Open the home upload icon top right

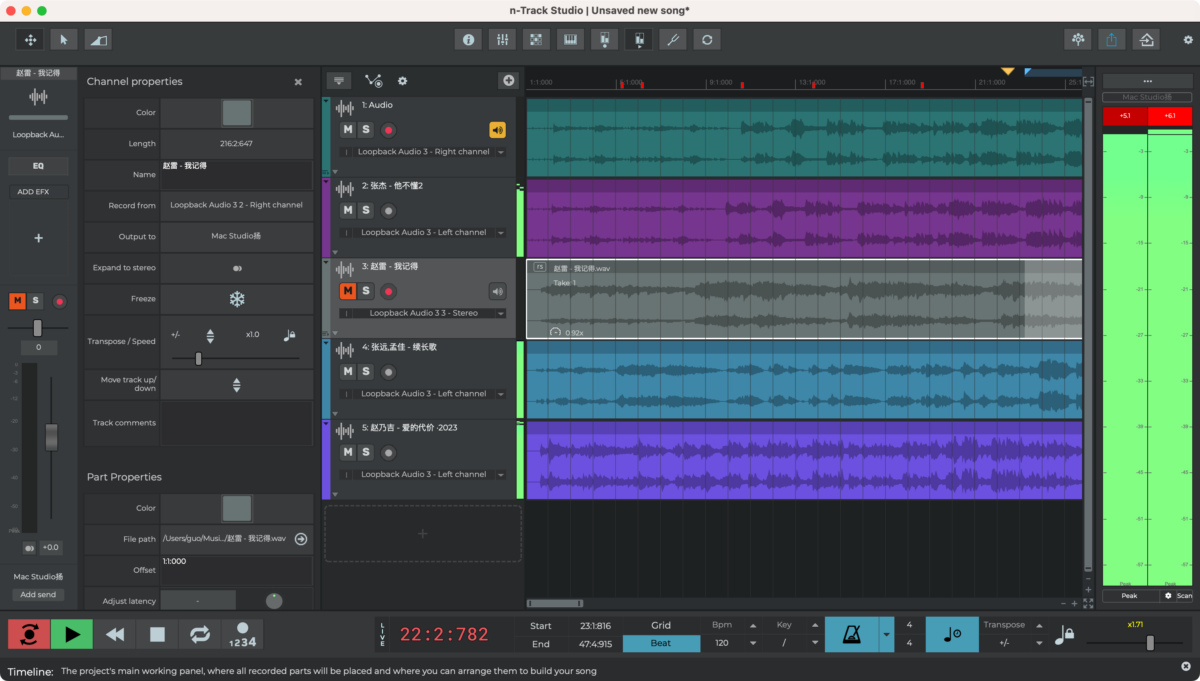click(x=1146, y=39)
